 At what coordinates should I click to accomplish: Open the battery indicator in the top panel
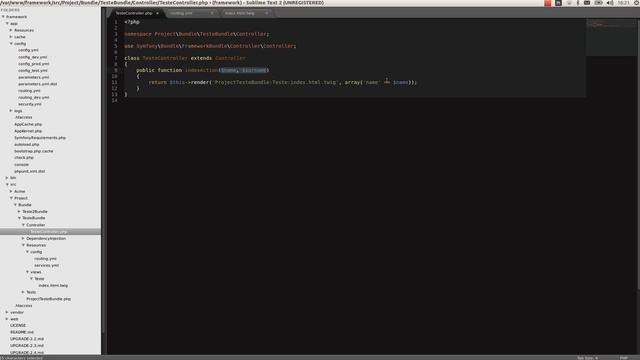point(598,3)
